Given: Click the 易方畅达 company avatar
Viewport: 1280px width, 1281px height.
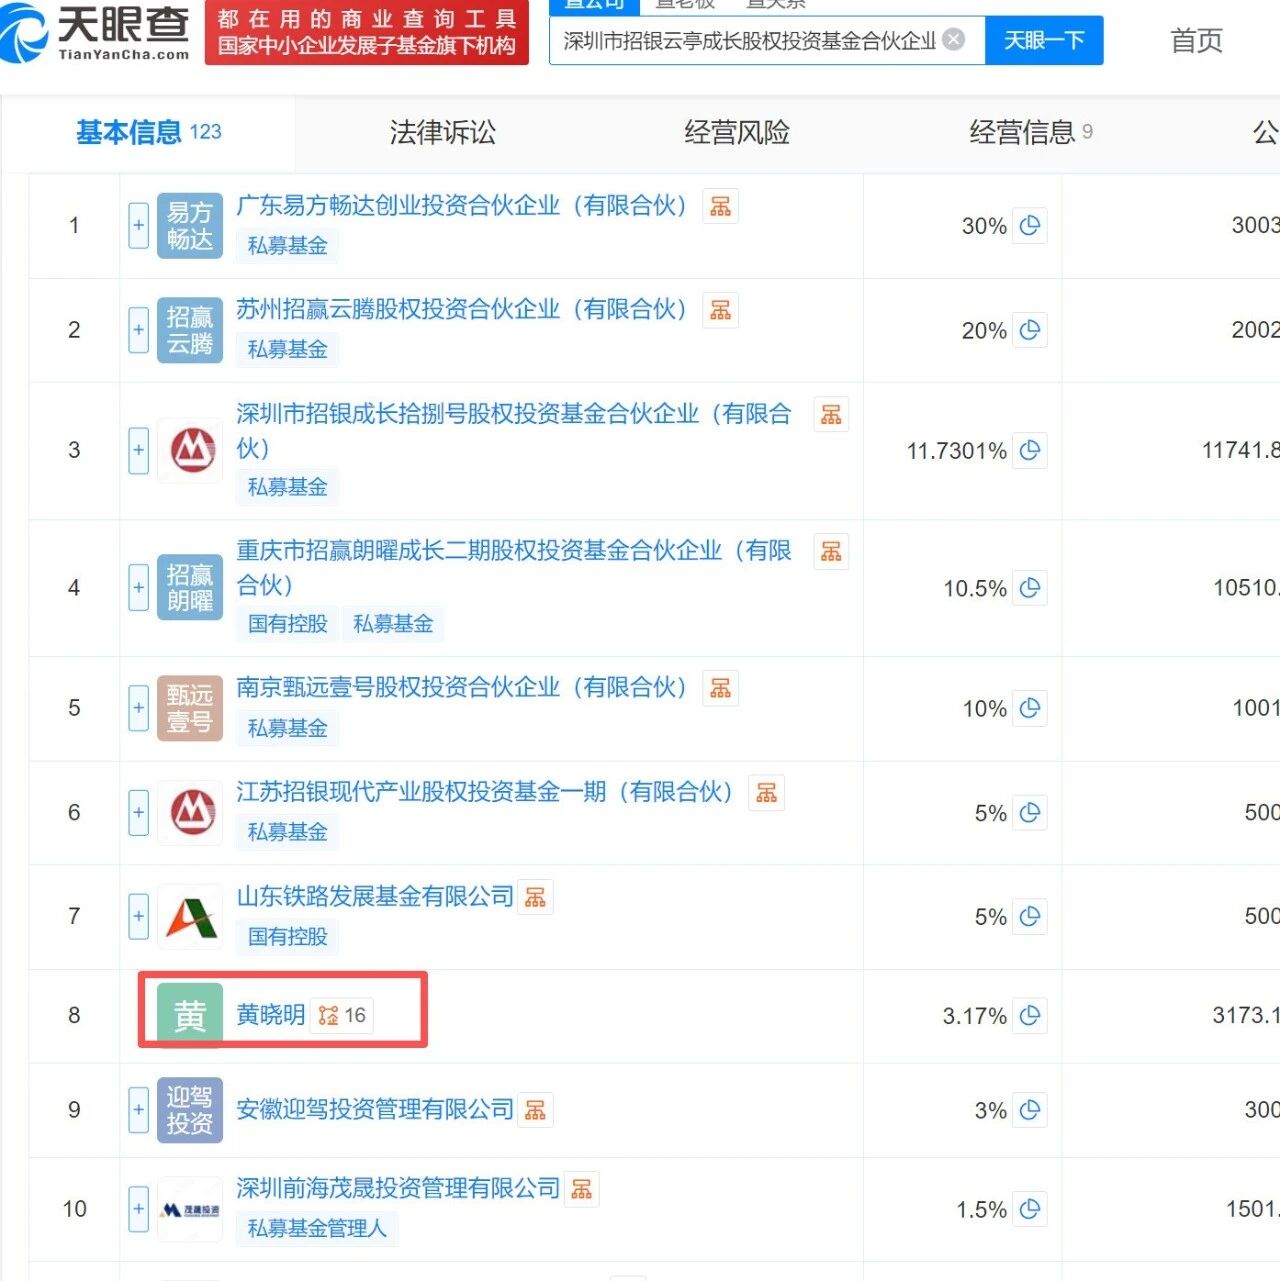Looking at the screenshot, I should click(190, 226).
